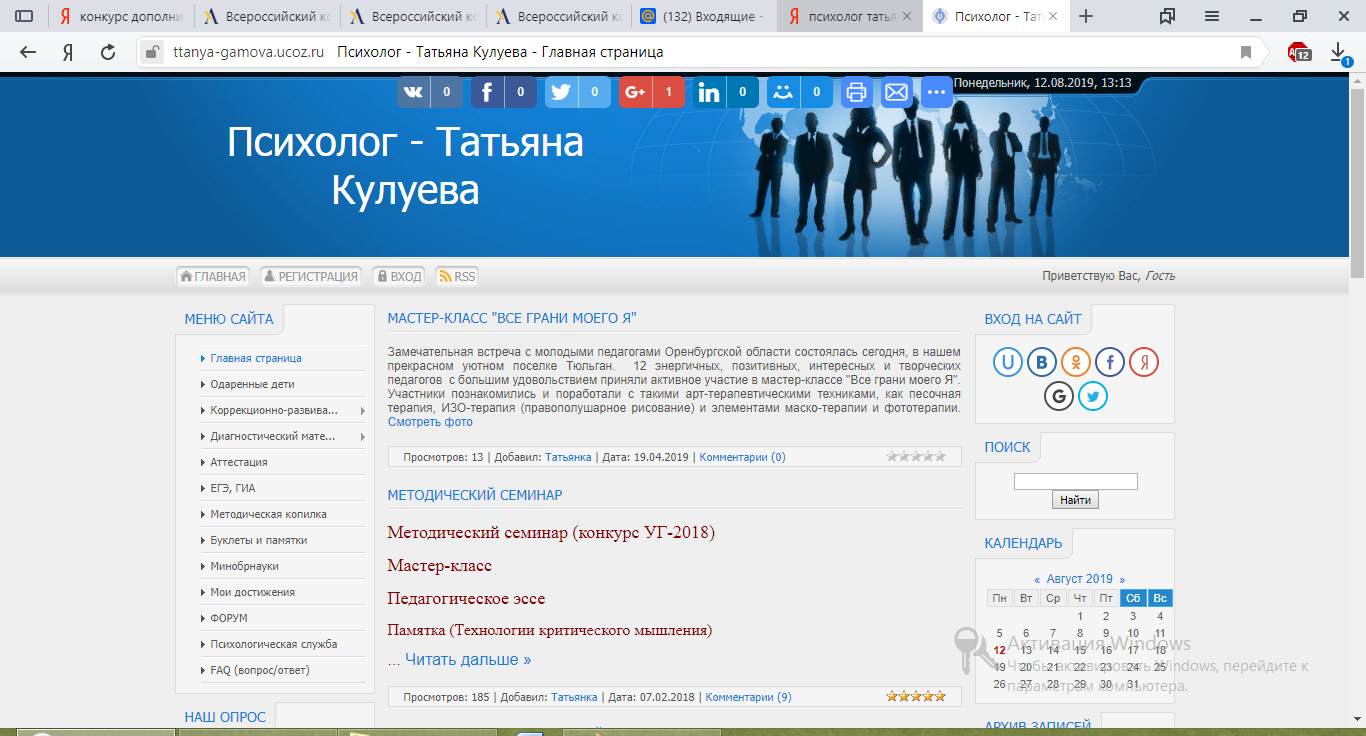
Task: Open Комментарии (9) link
Action: pos(748,697)
